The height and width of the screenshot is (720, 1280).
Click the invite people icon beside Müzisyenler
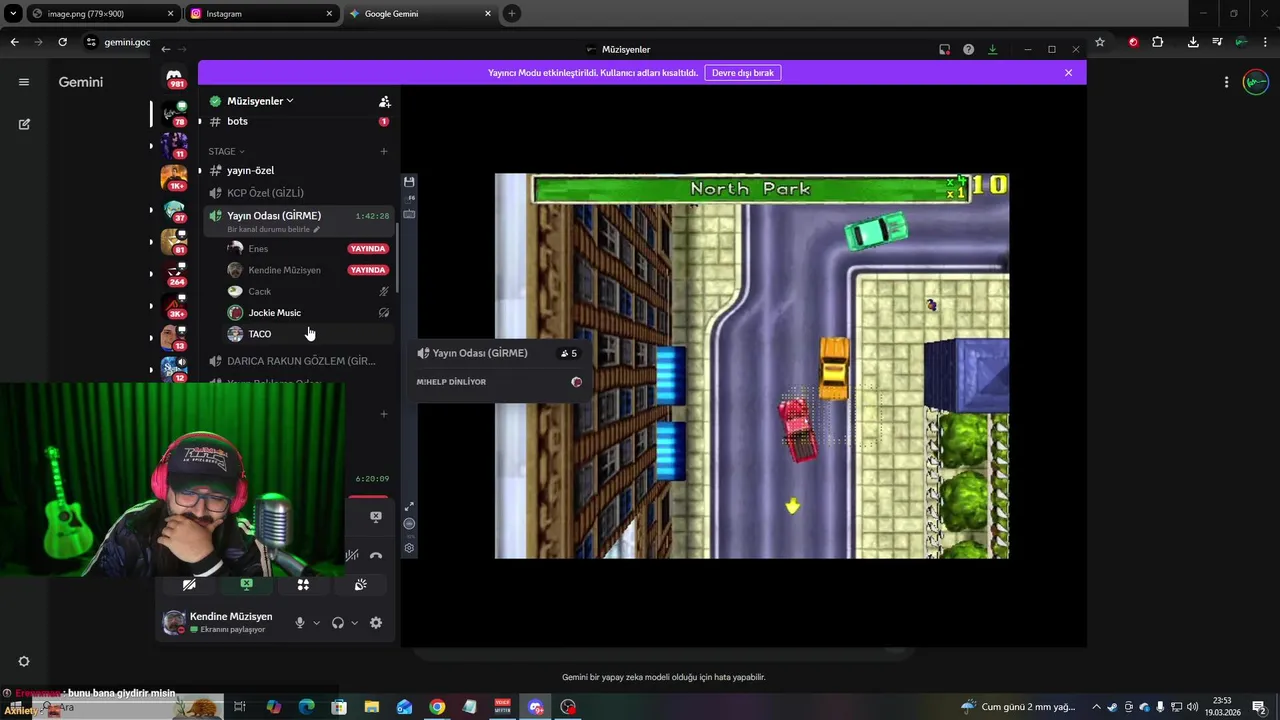point(384,101)
